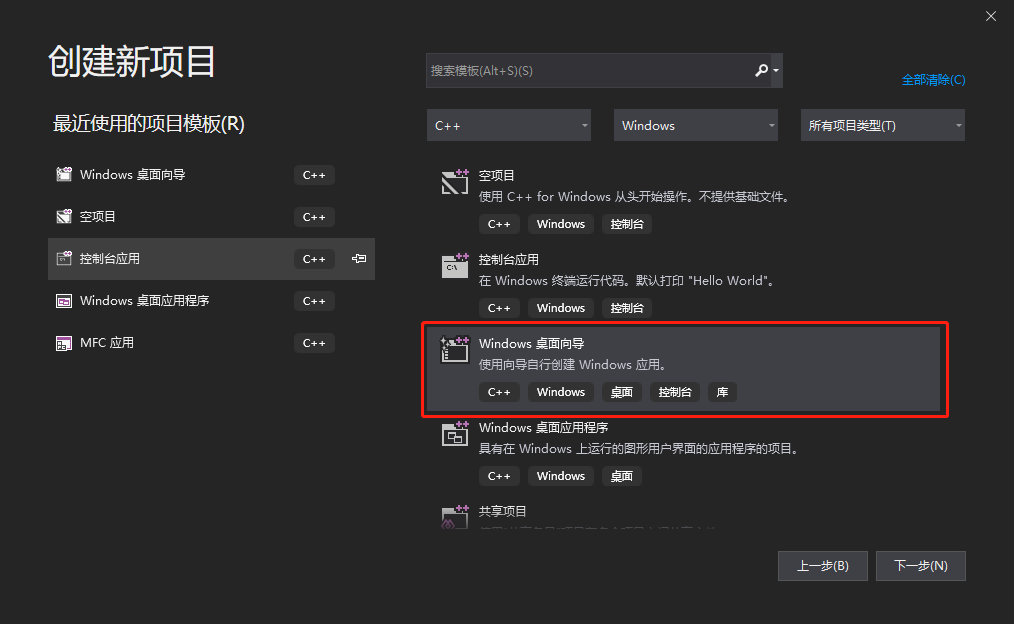Click the Windows 桌面向导 icon in recent templates

[63, 175]
